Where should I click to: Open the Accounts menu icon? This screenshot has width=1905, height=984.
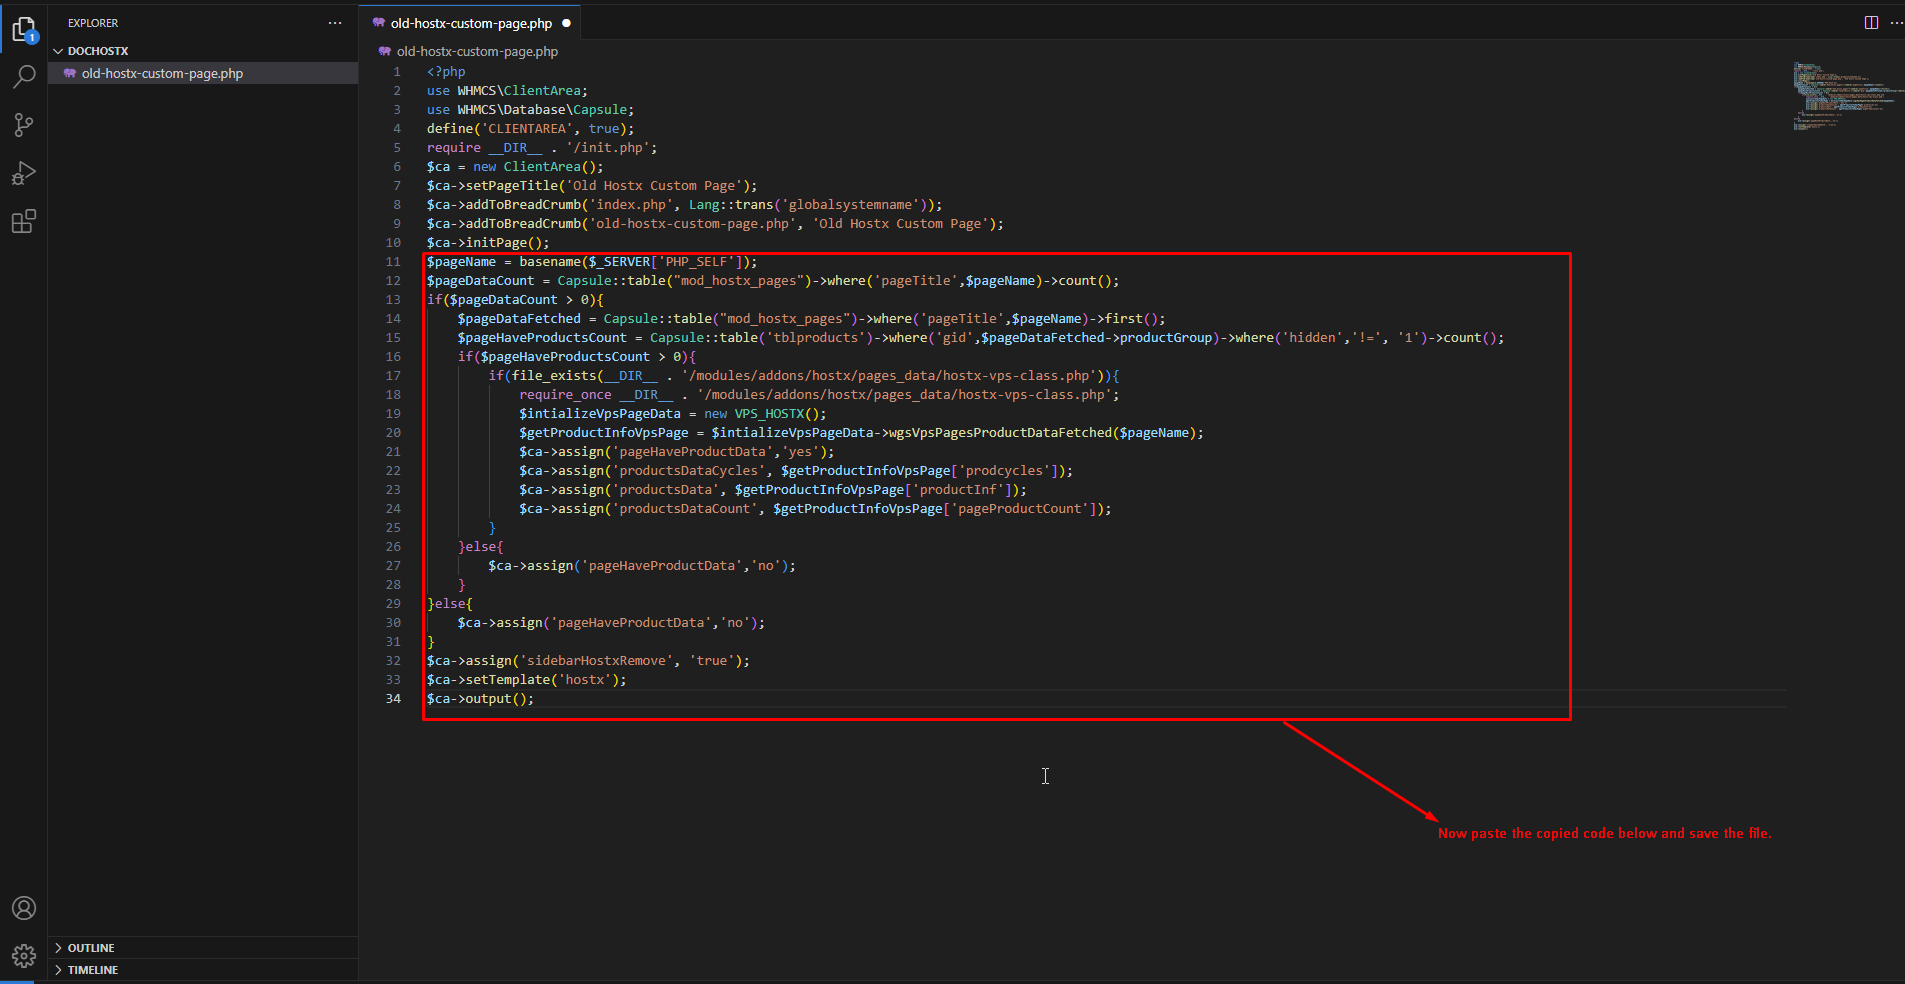(x=24, y=908)
